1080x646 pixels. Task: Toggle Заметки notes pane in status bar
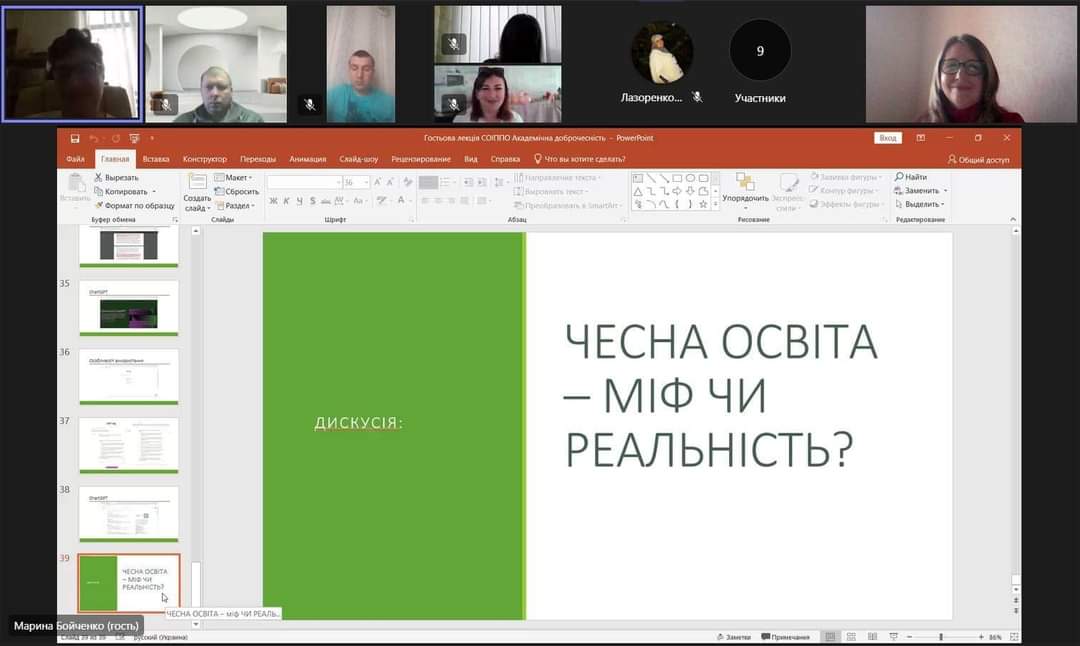[734, 637]
